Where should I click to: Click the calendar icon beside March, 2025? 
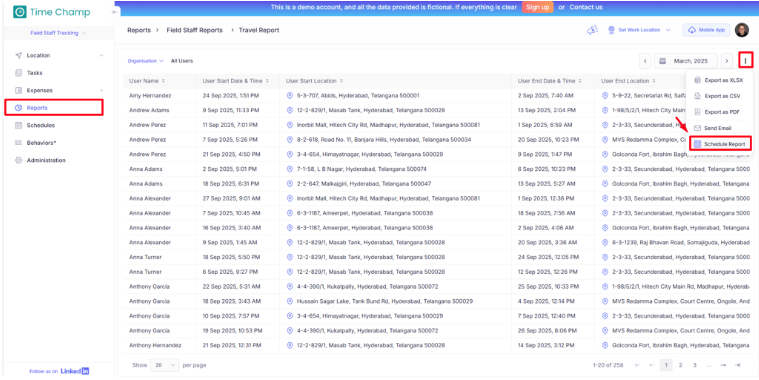click(x=663, y=61)
